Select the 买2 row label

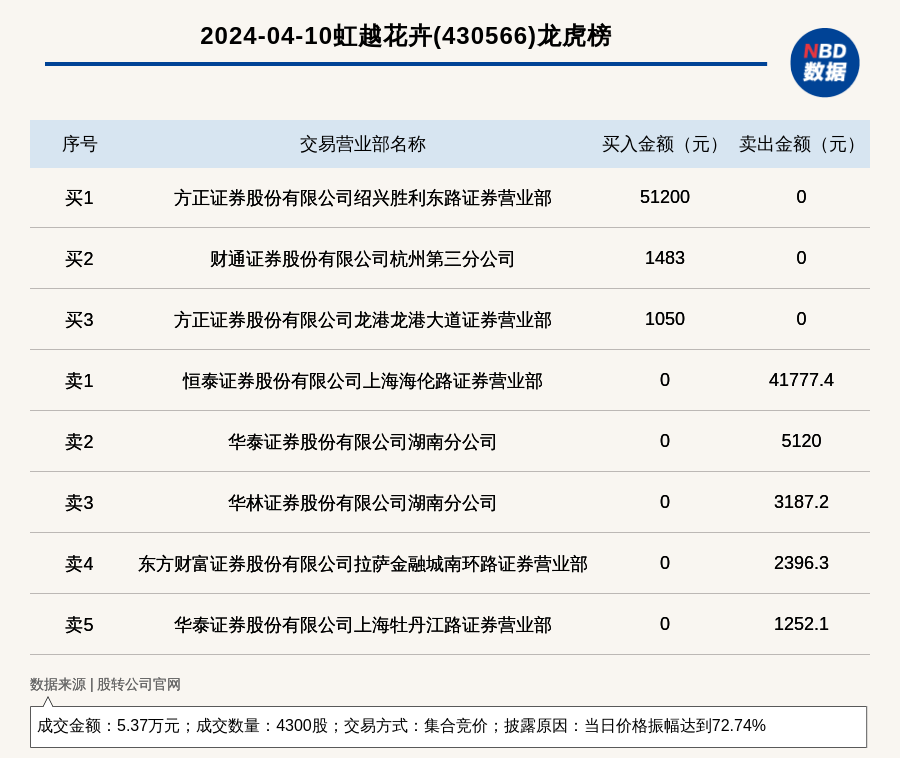(79, 259)
